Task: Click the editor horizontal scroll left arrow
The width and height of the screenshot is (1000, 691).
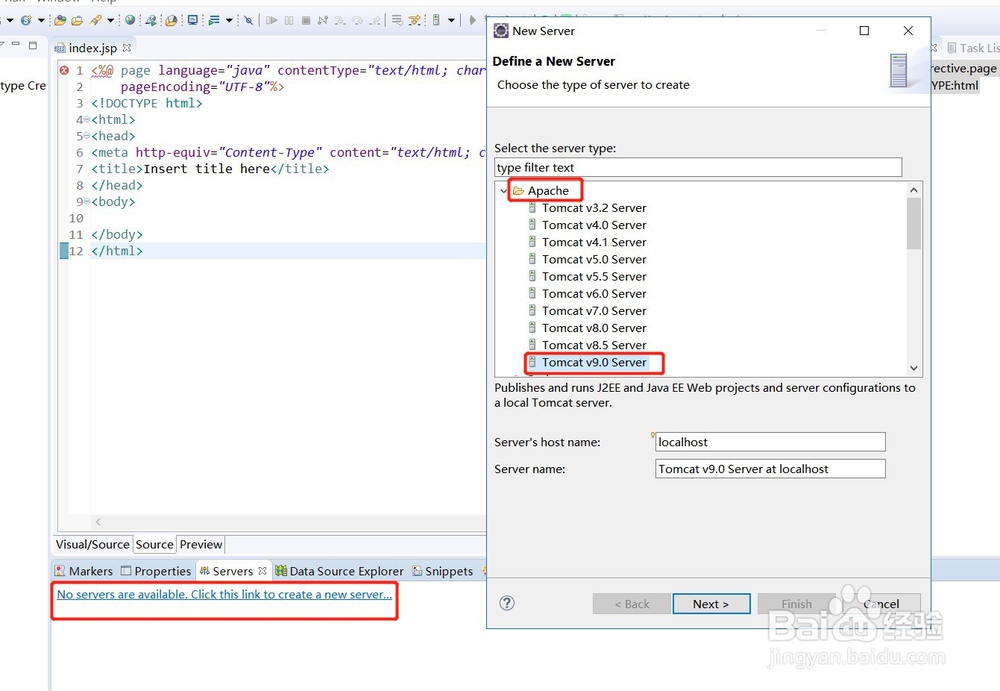Action: click(98, 522)
